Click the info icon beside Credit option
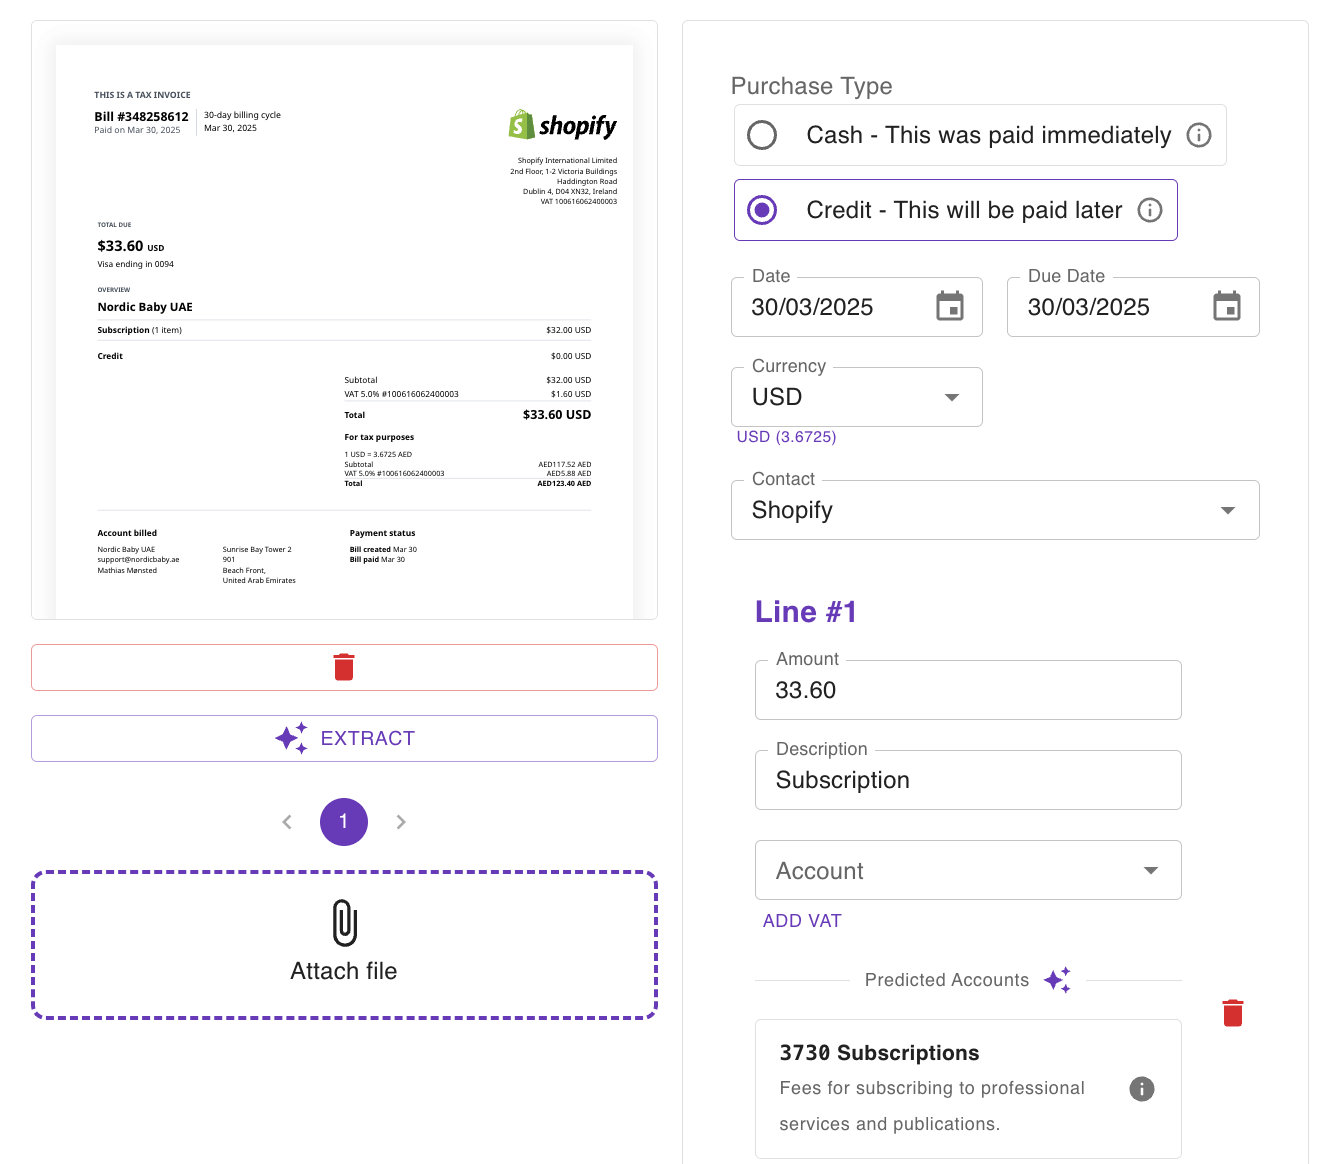 (x=1150, y=210)
